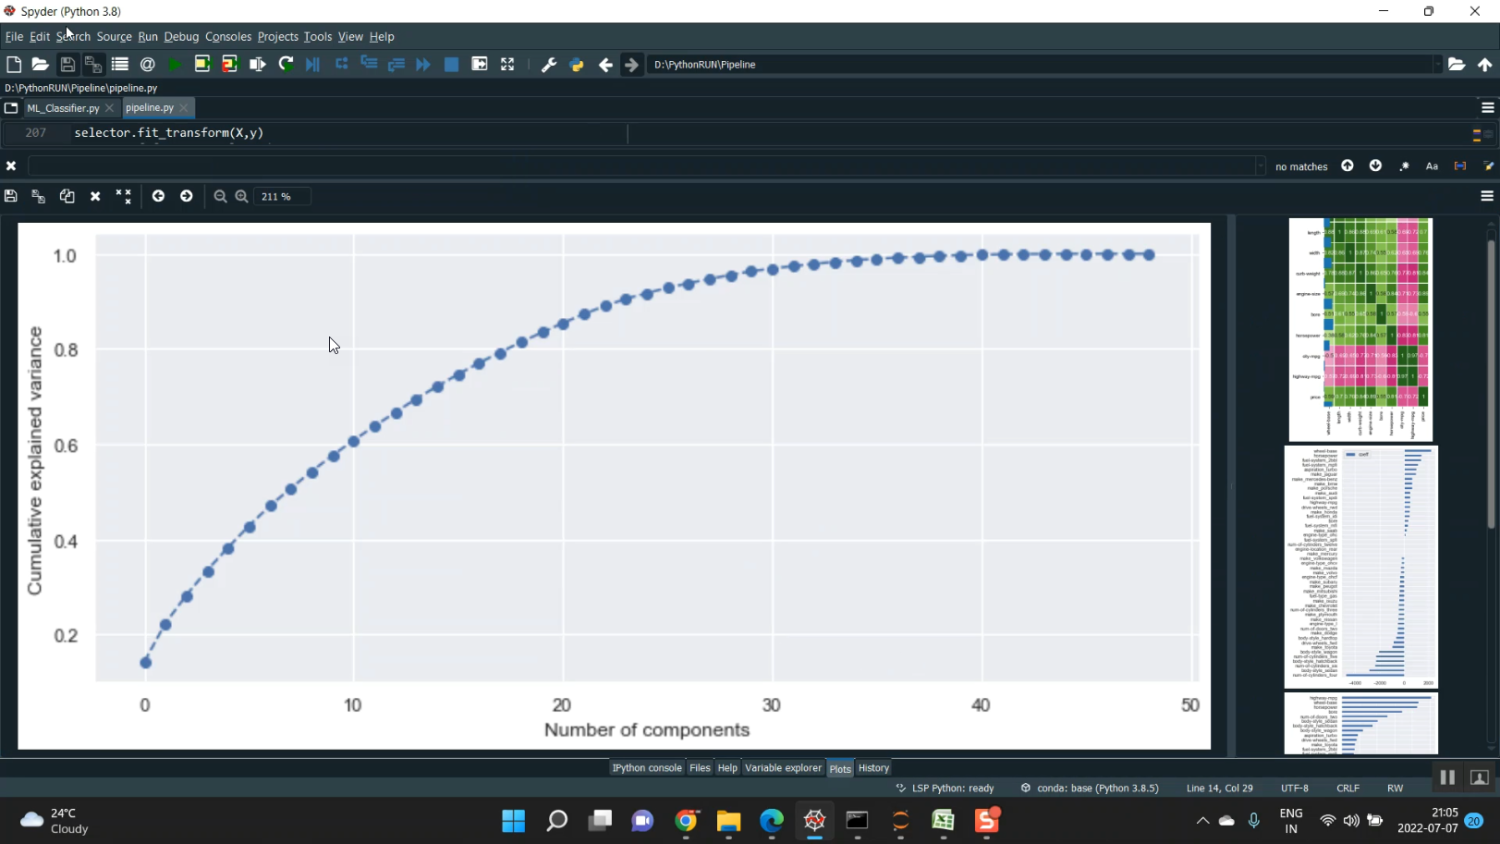Save the current file from the main toolbar

tap(68, 64)
